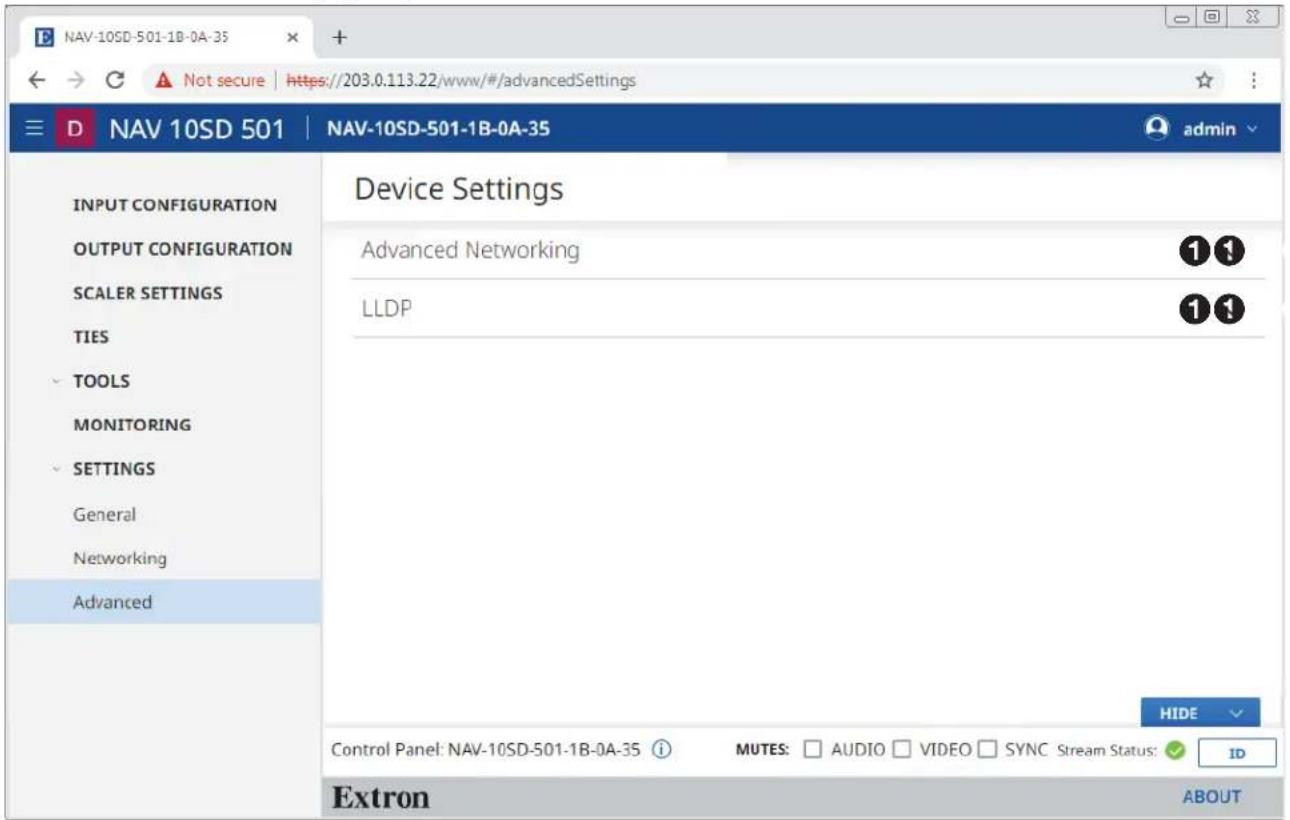Viewport: 1290px width, 820px height.
Task: Bookmark this page with the star icon
Action: pos(1205,80)
